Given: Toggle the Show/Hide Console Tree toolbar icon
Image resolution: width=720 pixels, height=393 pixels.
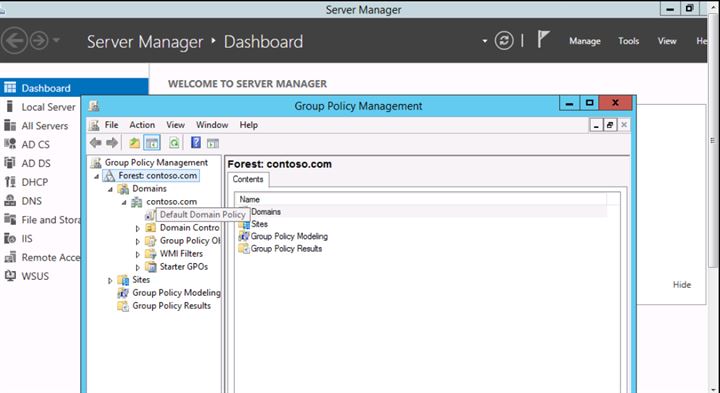Looking at the screenshot, I should coord(152,143).
